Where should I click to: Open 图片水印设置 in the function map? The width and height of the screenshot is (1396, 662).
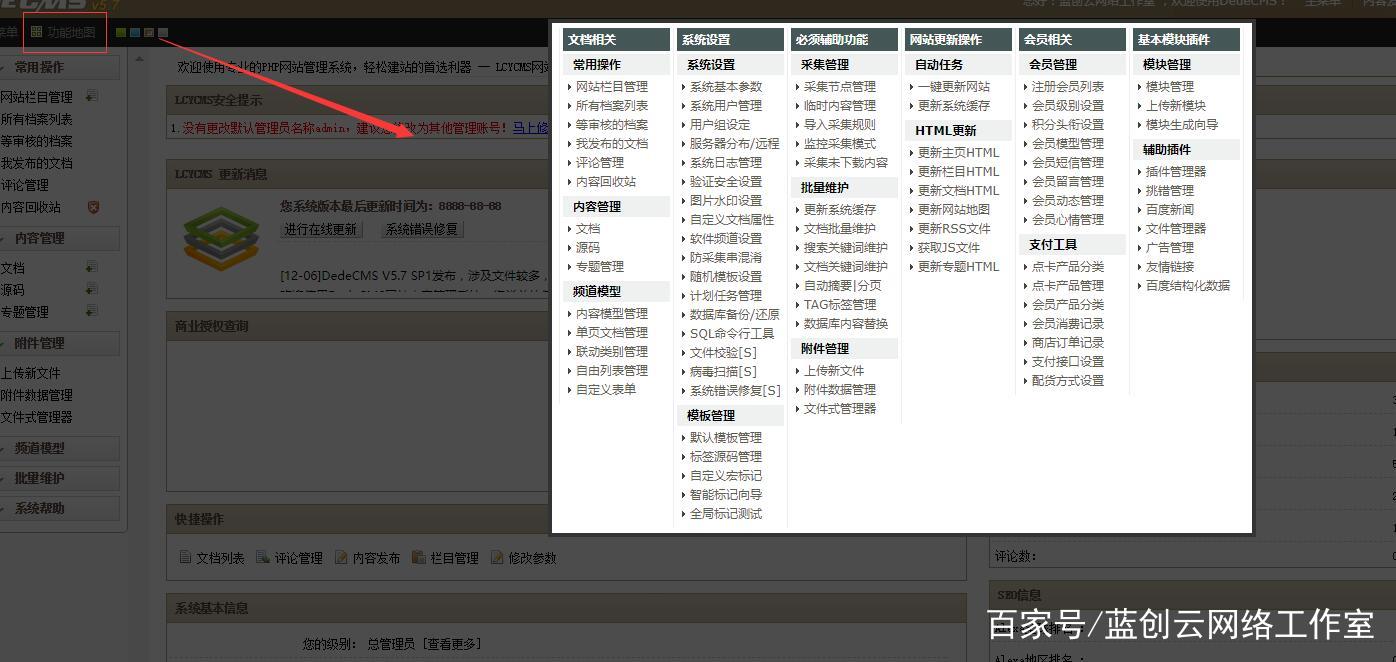click(x=725, y=201)
